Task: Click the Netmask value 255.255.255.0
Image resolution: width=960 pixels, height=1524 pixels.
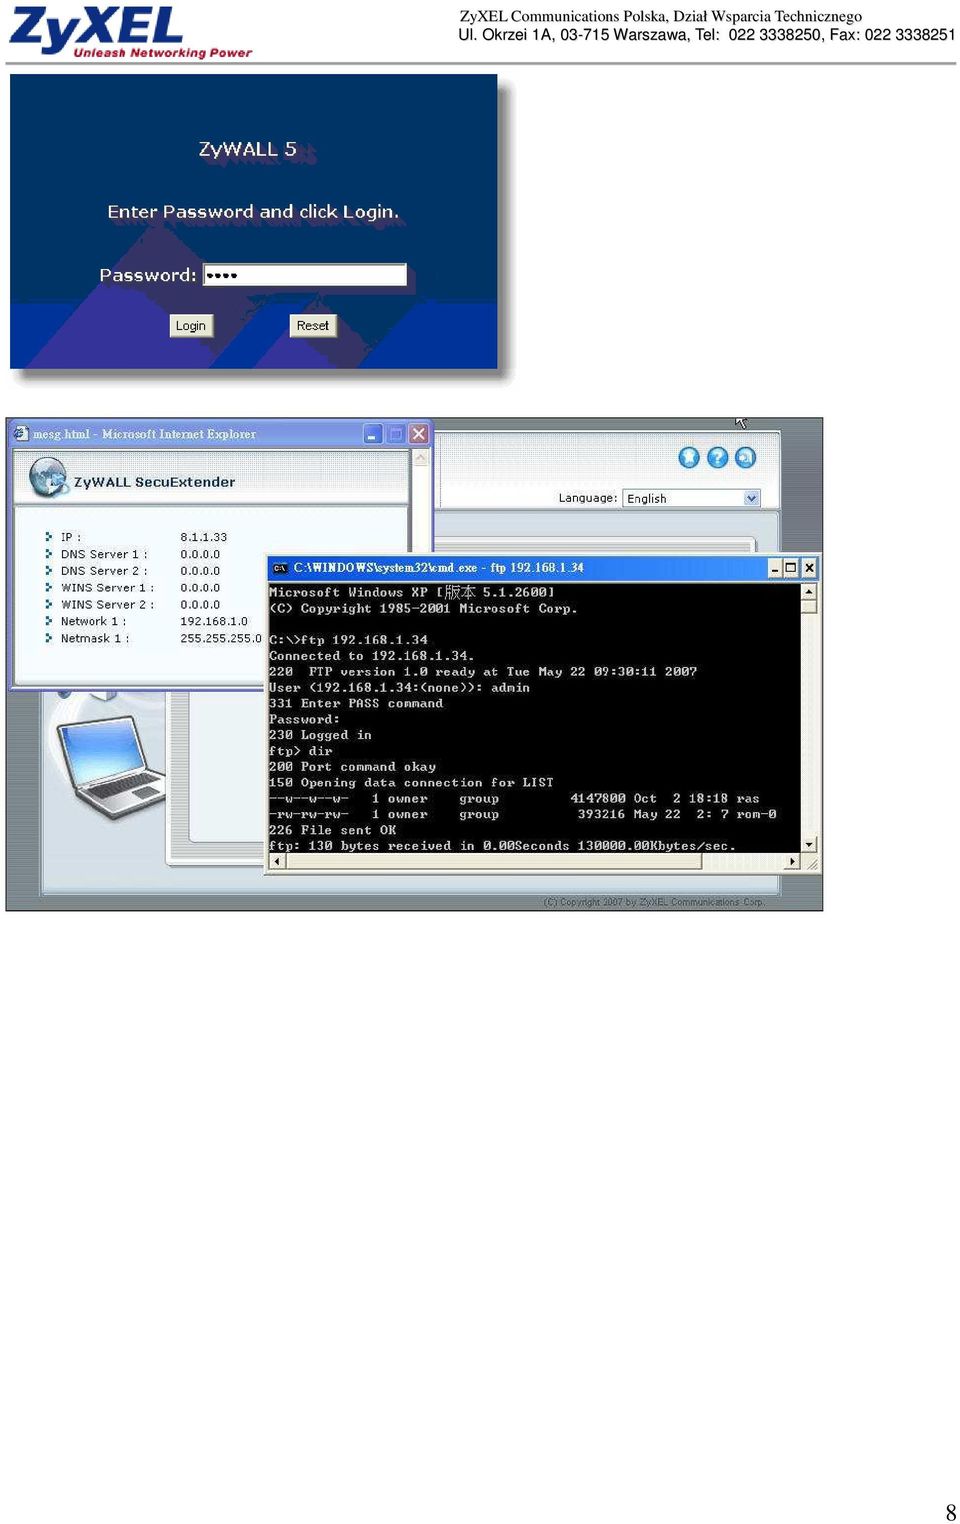Action: [220, 638]
